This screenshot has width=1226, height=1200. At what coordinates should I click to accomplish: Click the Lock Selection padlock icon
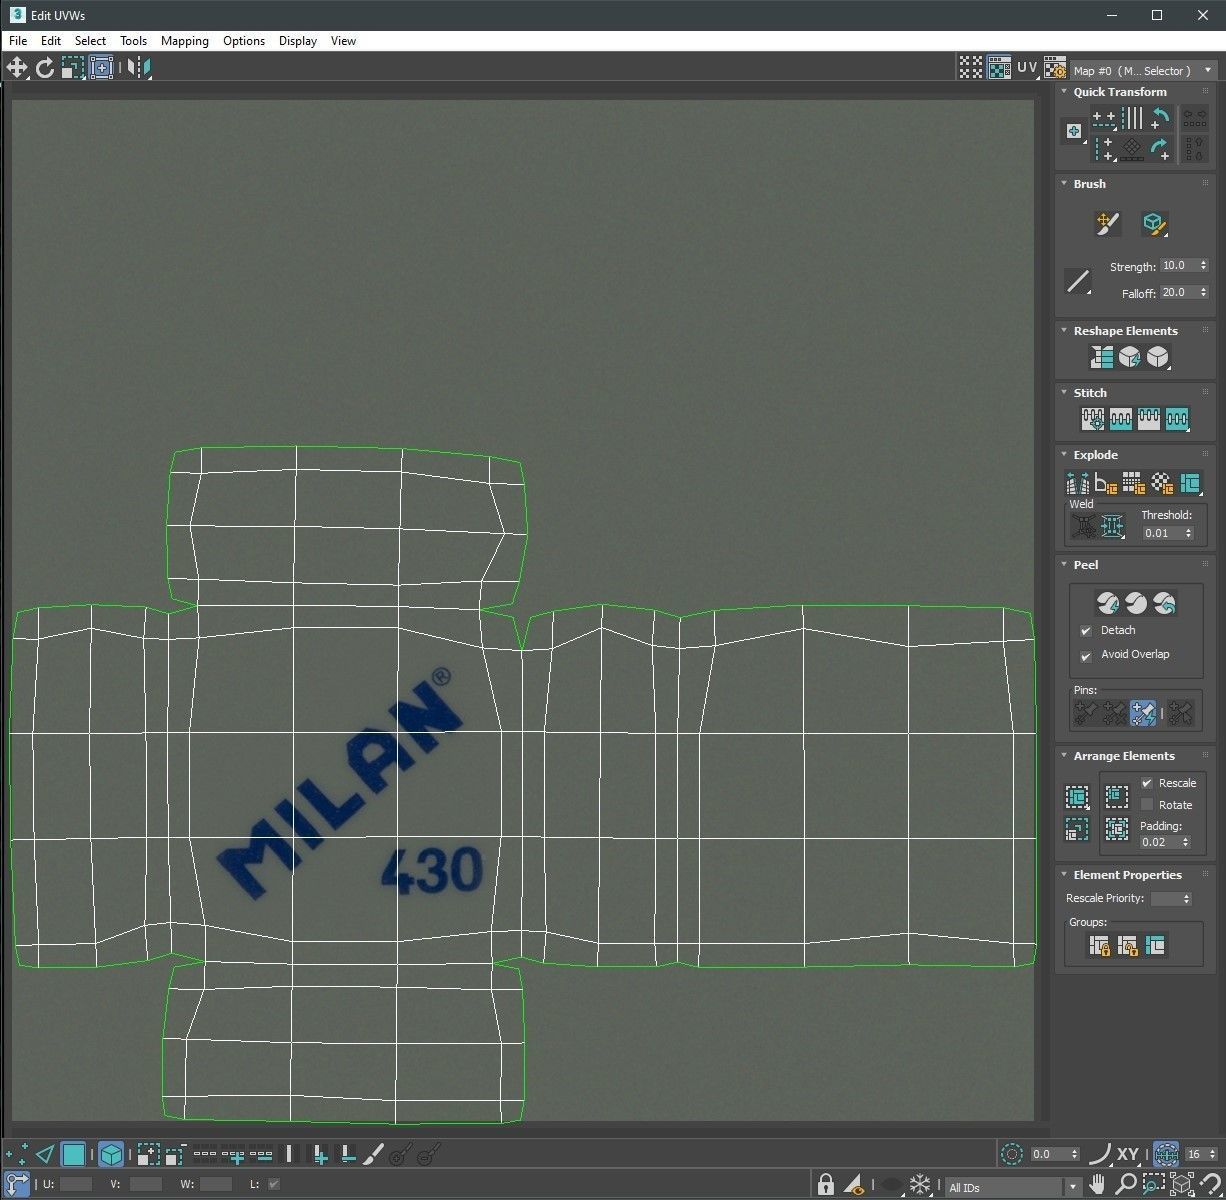[826, 1185]
